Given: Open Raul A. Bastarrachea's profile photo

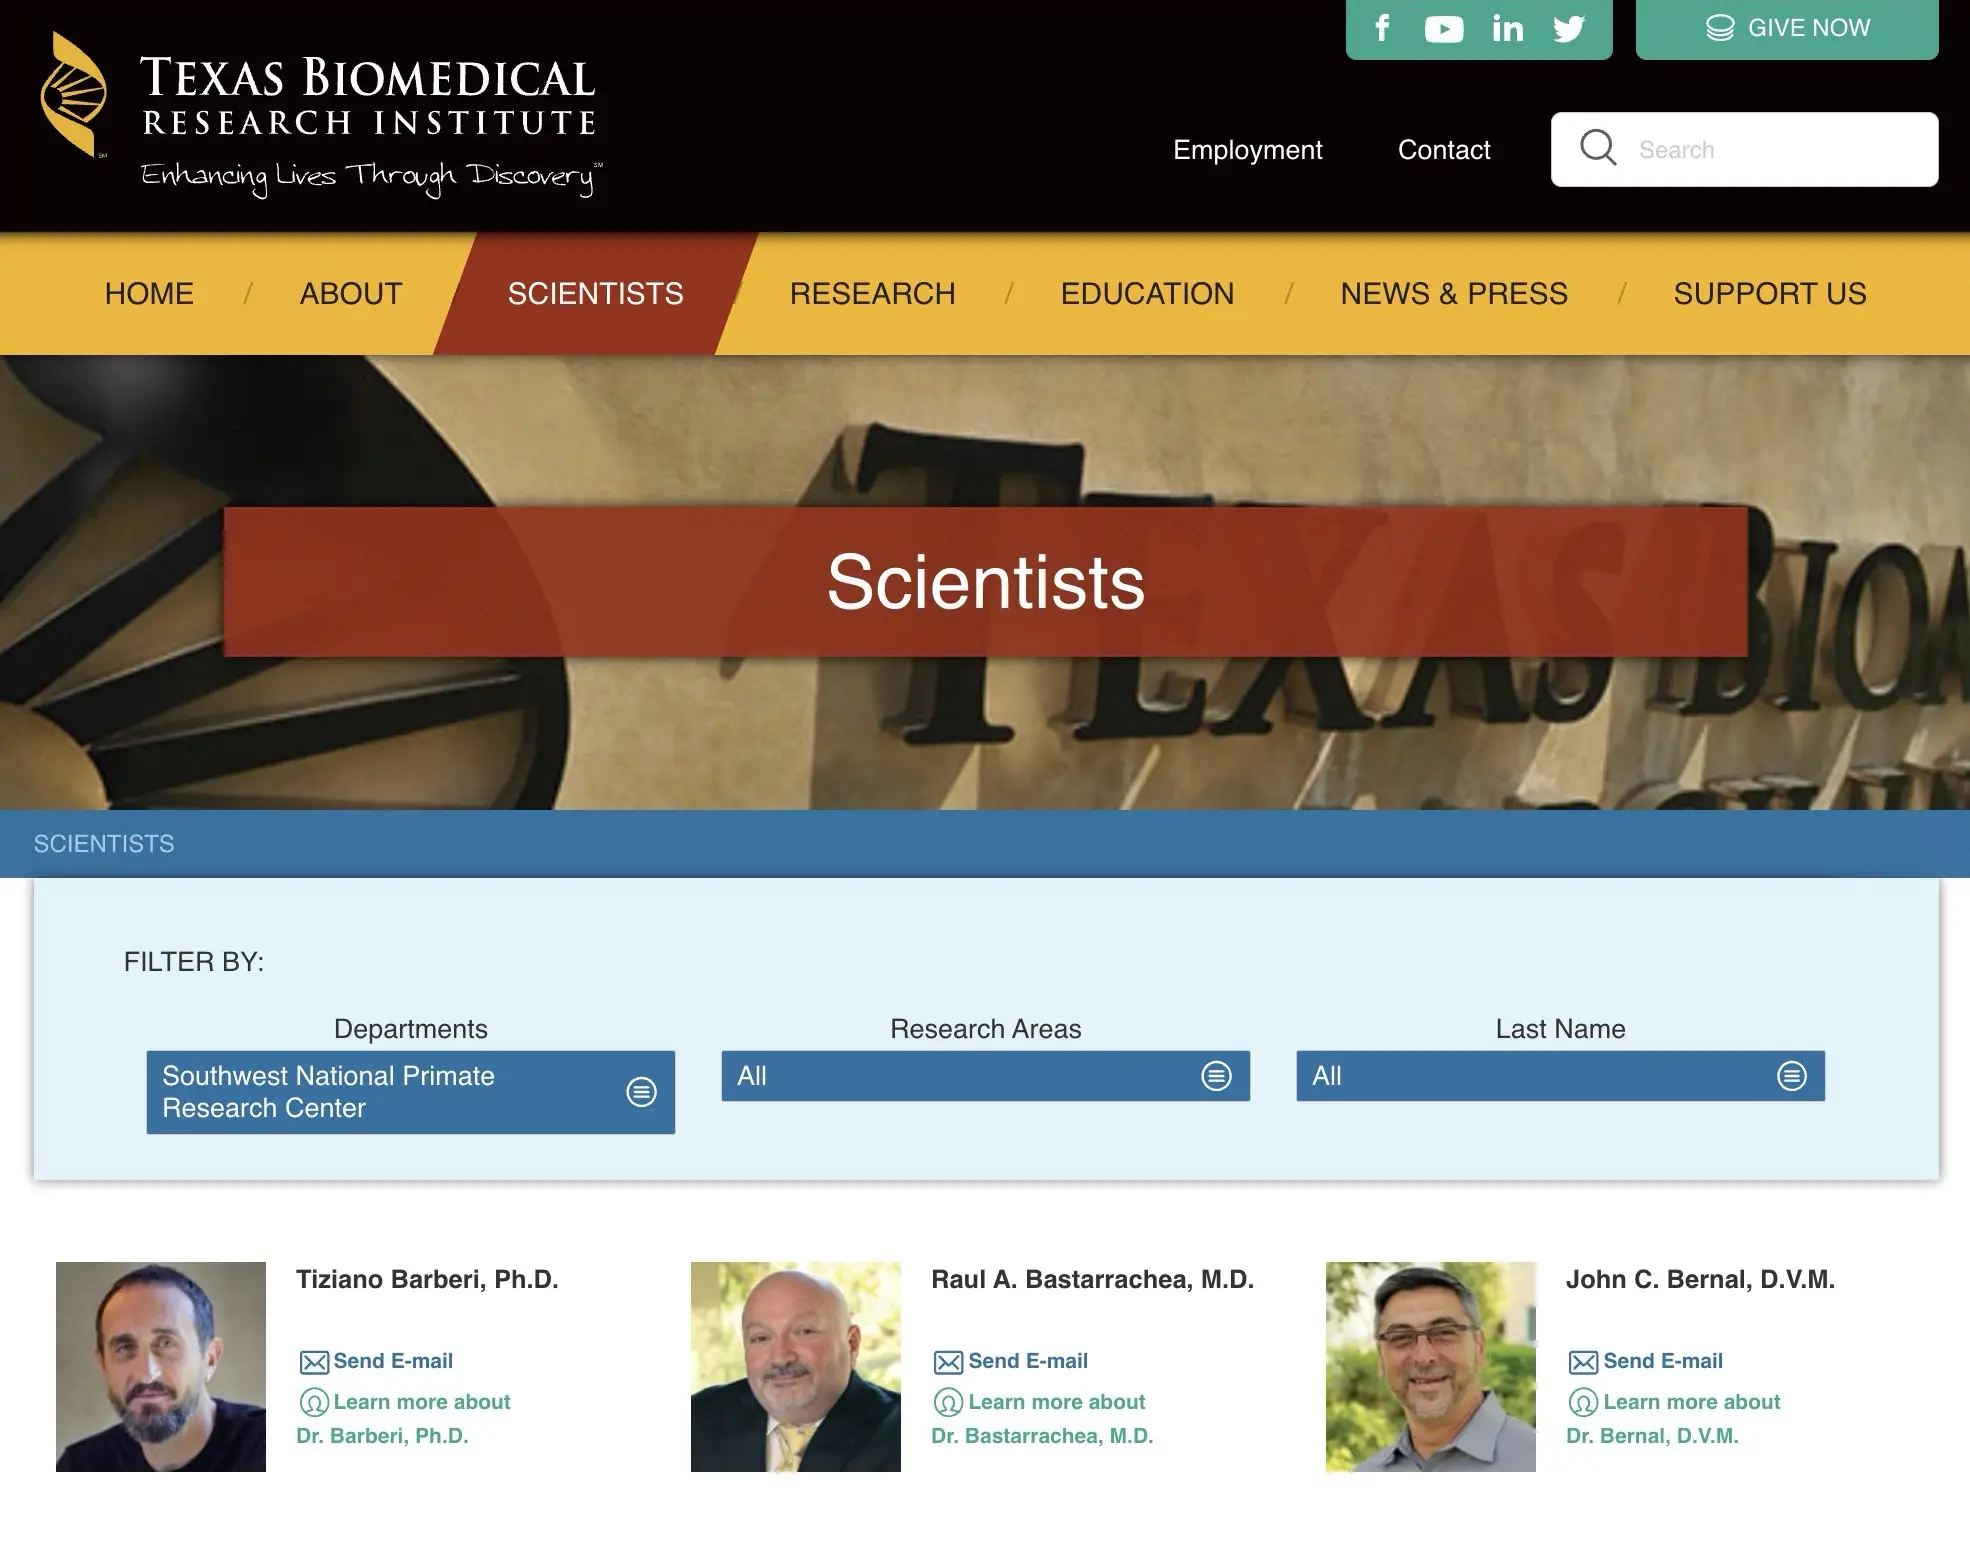Looking at the screenshot, I should [x=796, y=1367].
